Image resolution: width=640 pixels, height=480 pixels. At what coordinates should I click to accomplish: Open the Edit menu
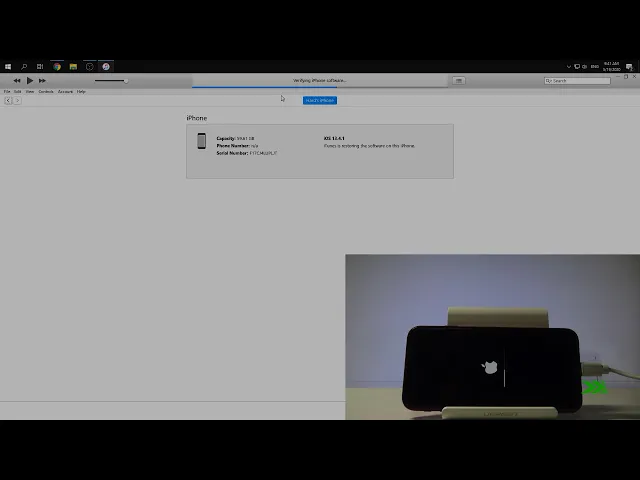(18, 92)
